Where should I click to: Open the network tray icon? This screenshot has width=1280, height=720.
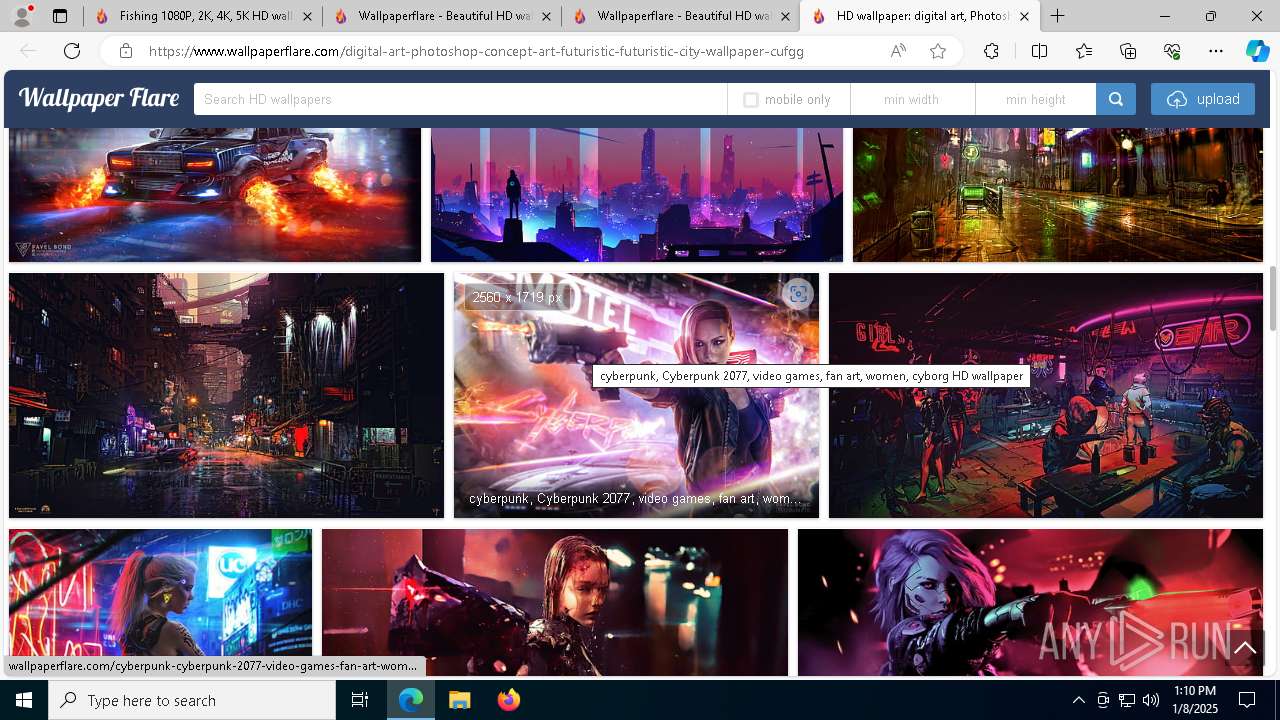tap(1127, 700)
